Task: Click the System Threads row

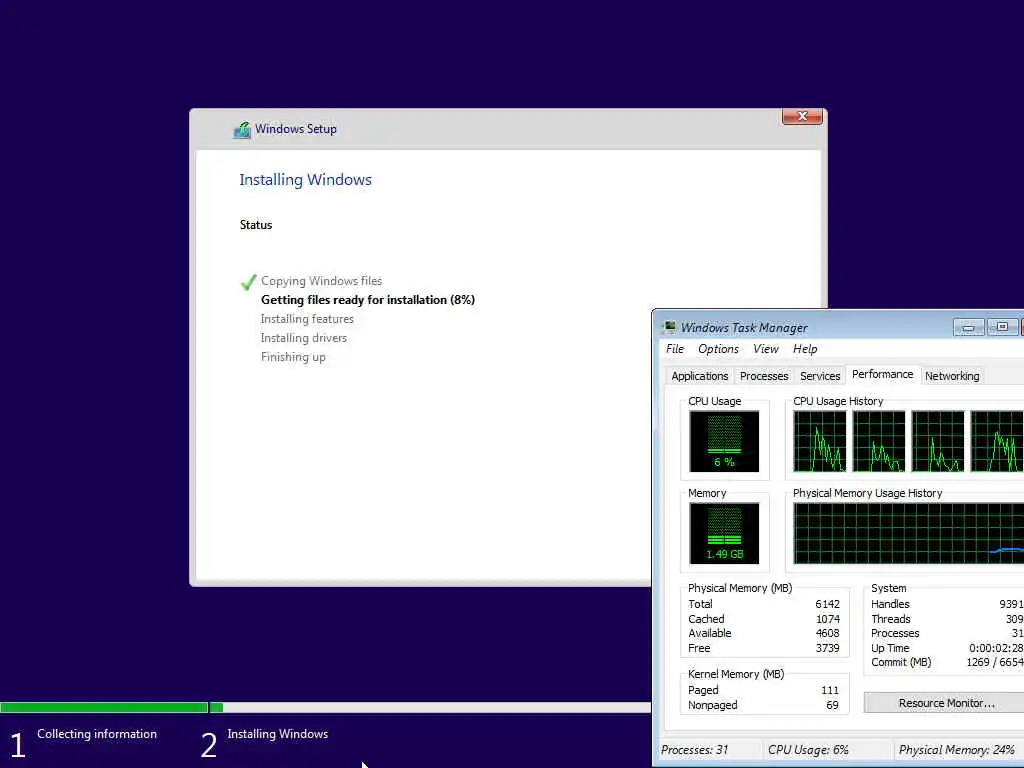Action: click(x=947, y=619)
